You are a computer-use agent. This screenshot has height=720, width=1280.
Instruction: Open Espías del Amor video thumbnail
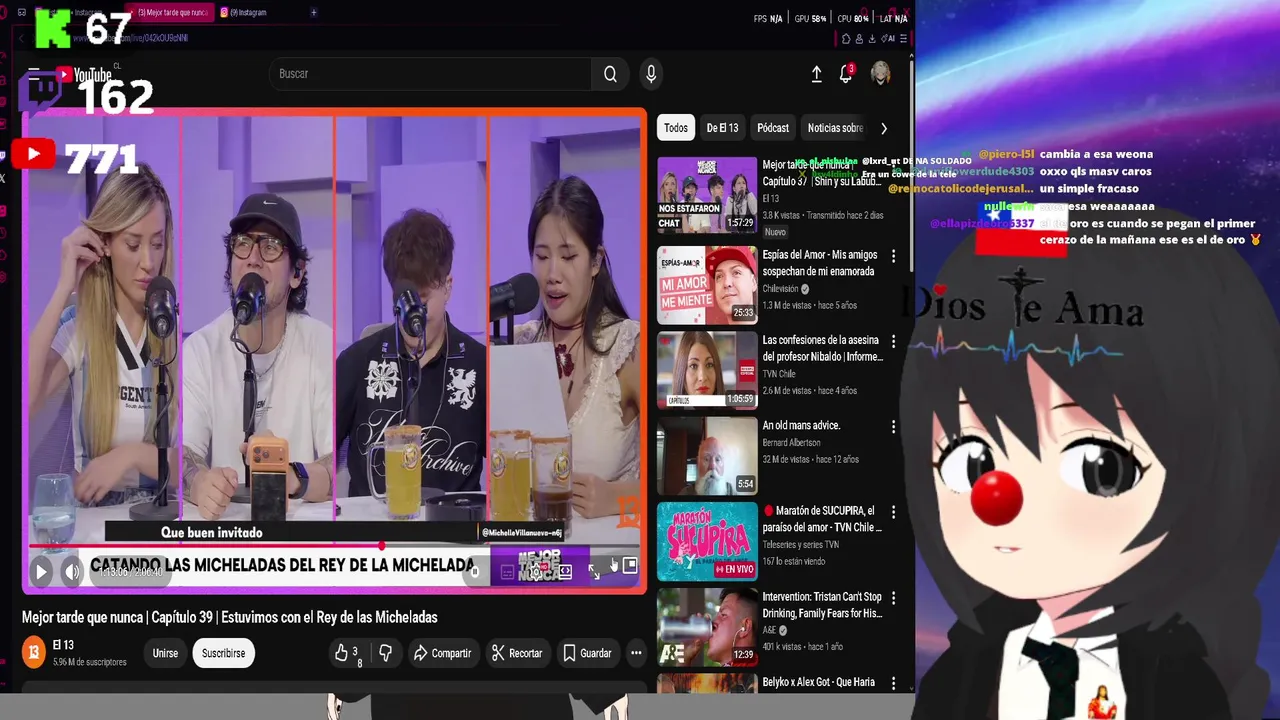pyautogui.click(x=707, y=284)
